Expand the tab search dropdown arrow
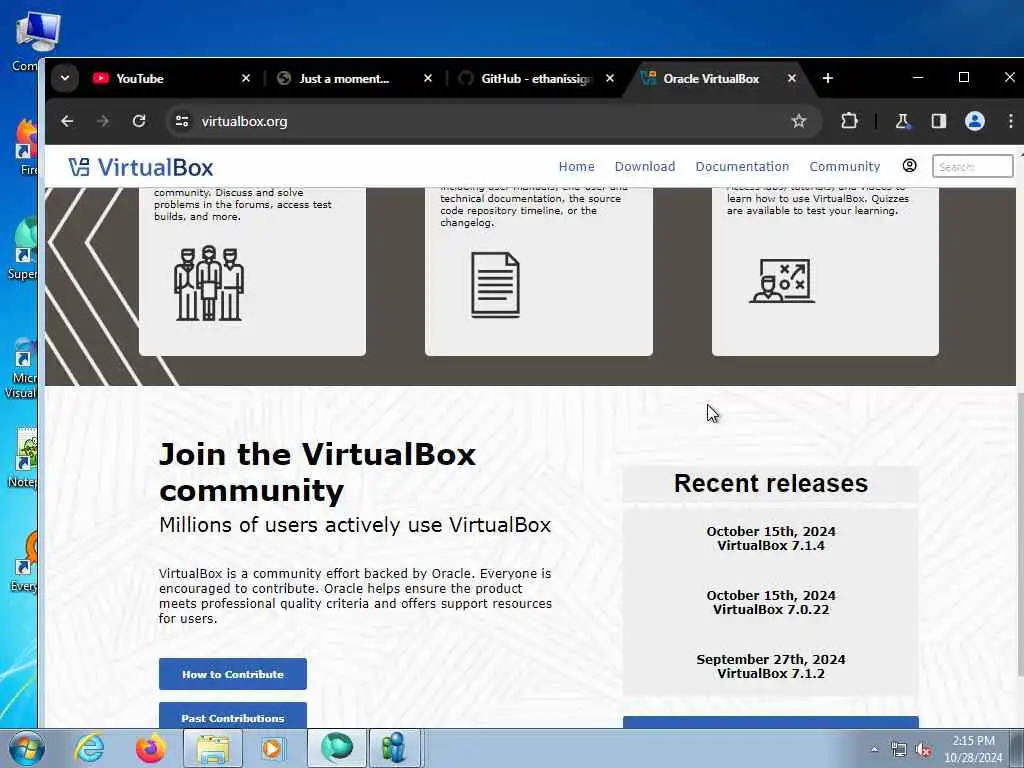1024x768 pixels. point(65,78)
